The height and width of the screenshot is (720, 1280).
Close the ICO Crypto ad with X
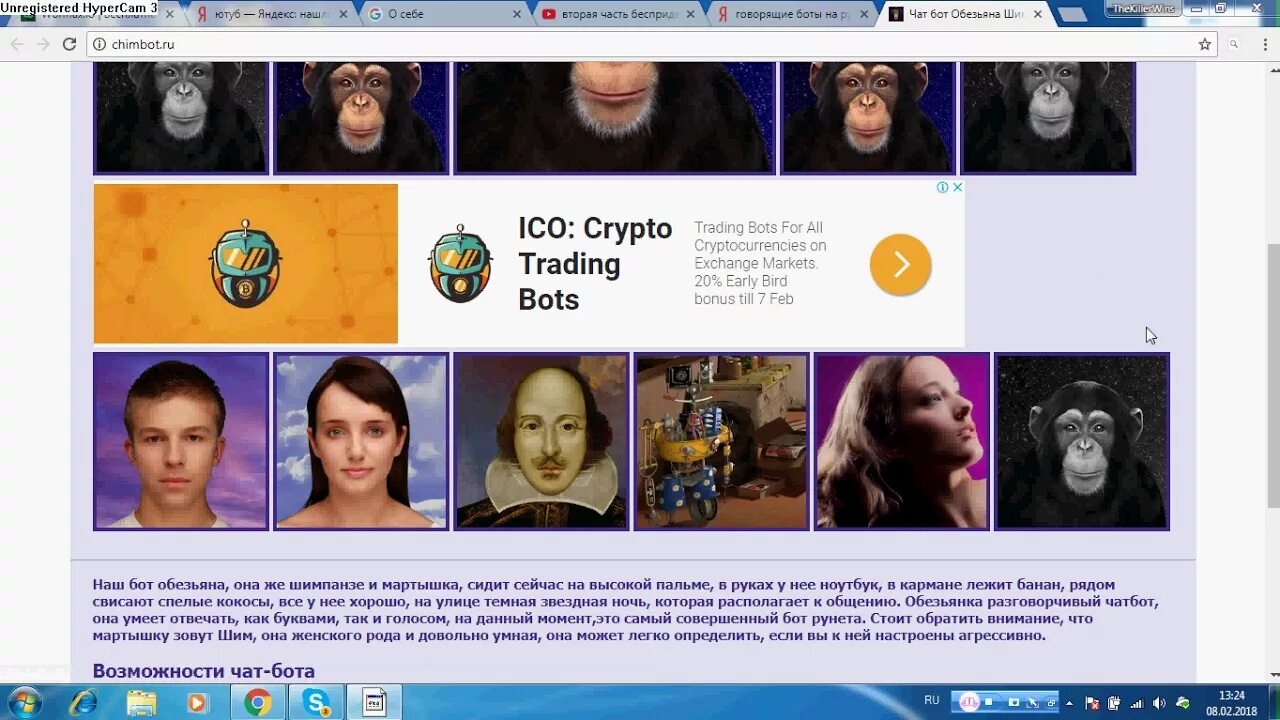click(957, 187)
